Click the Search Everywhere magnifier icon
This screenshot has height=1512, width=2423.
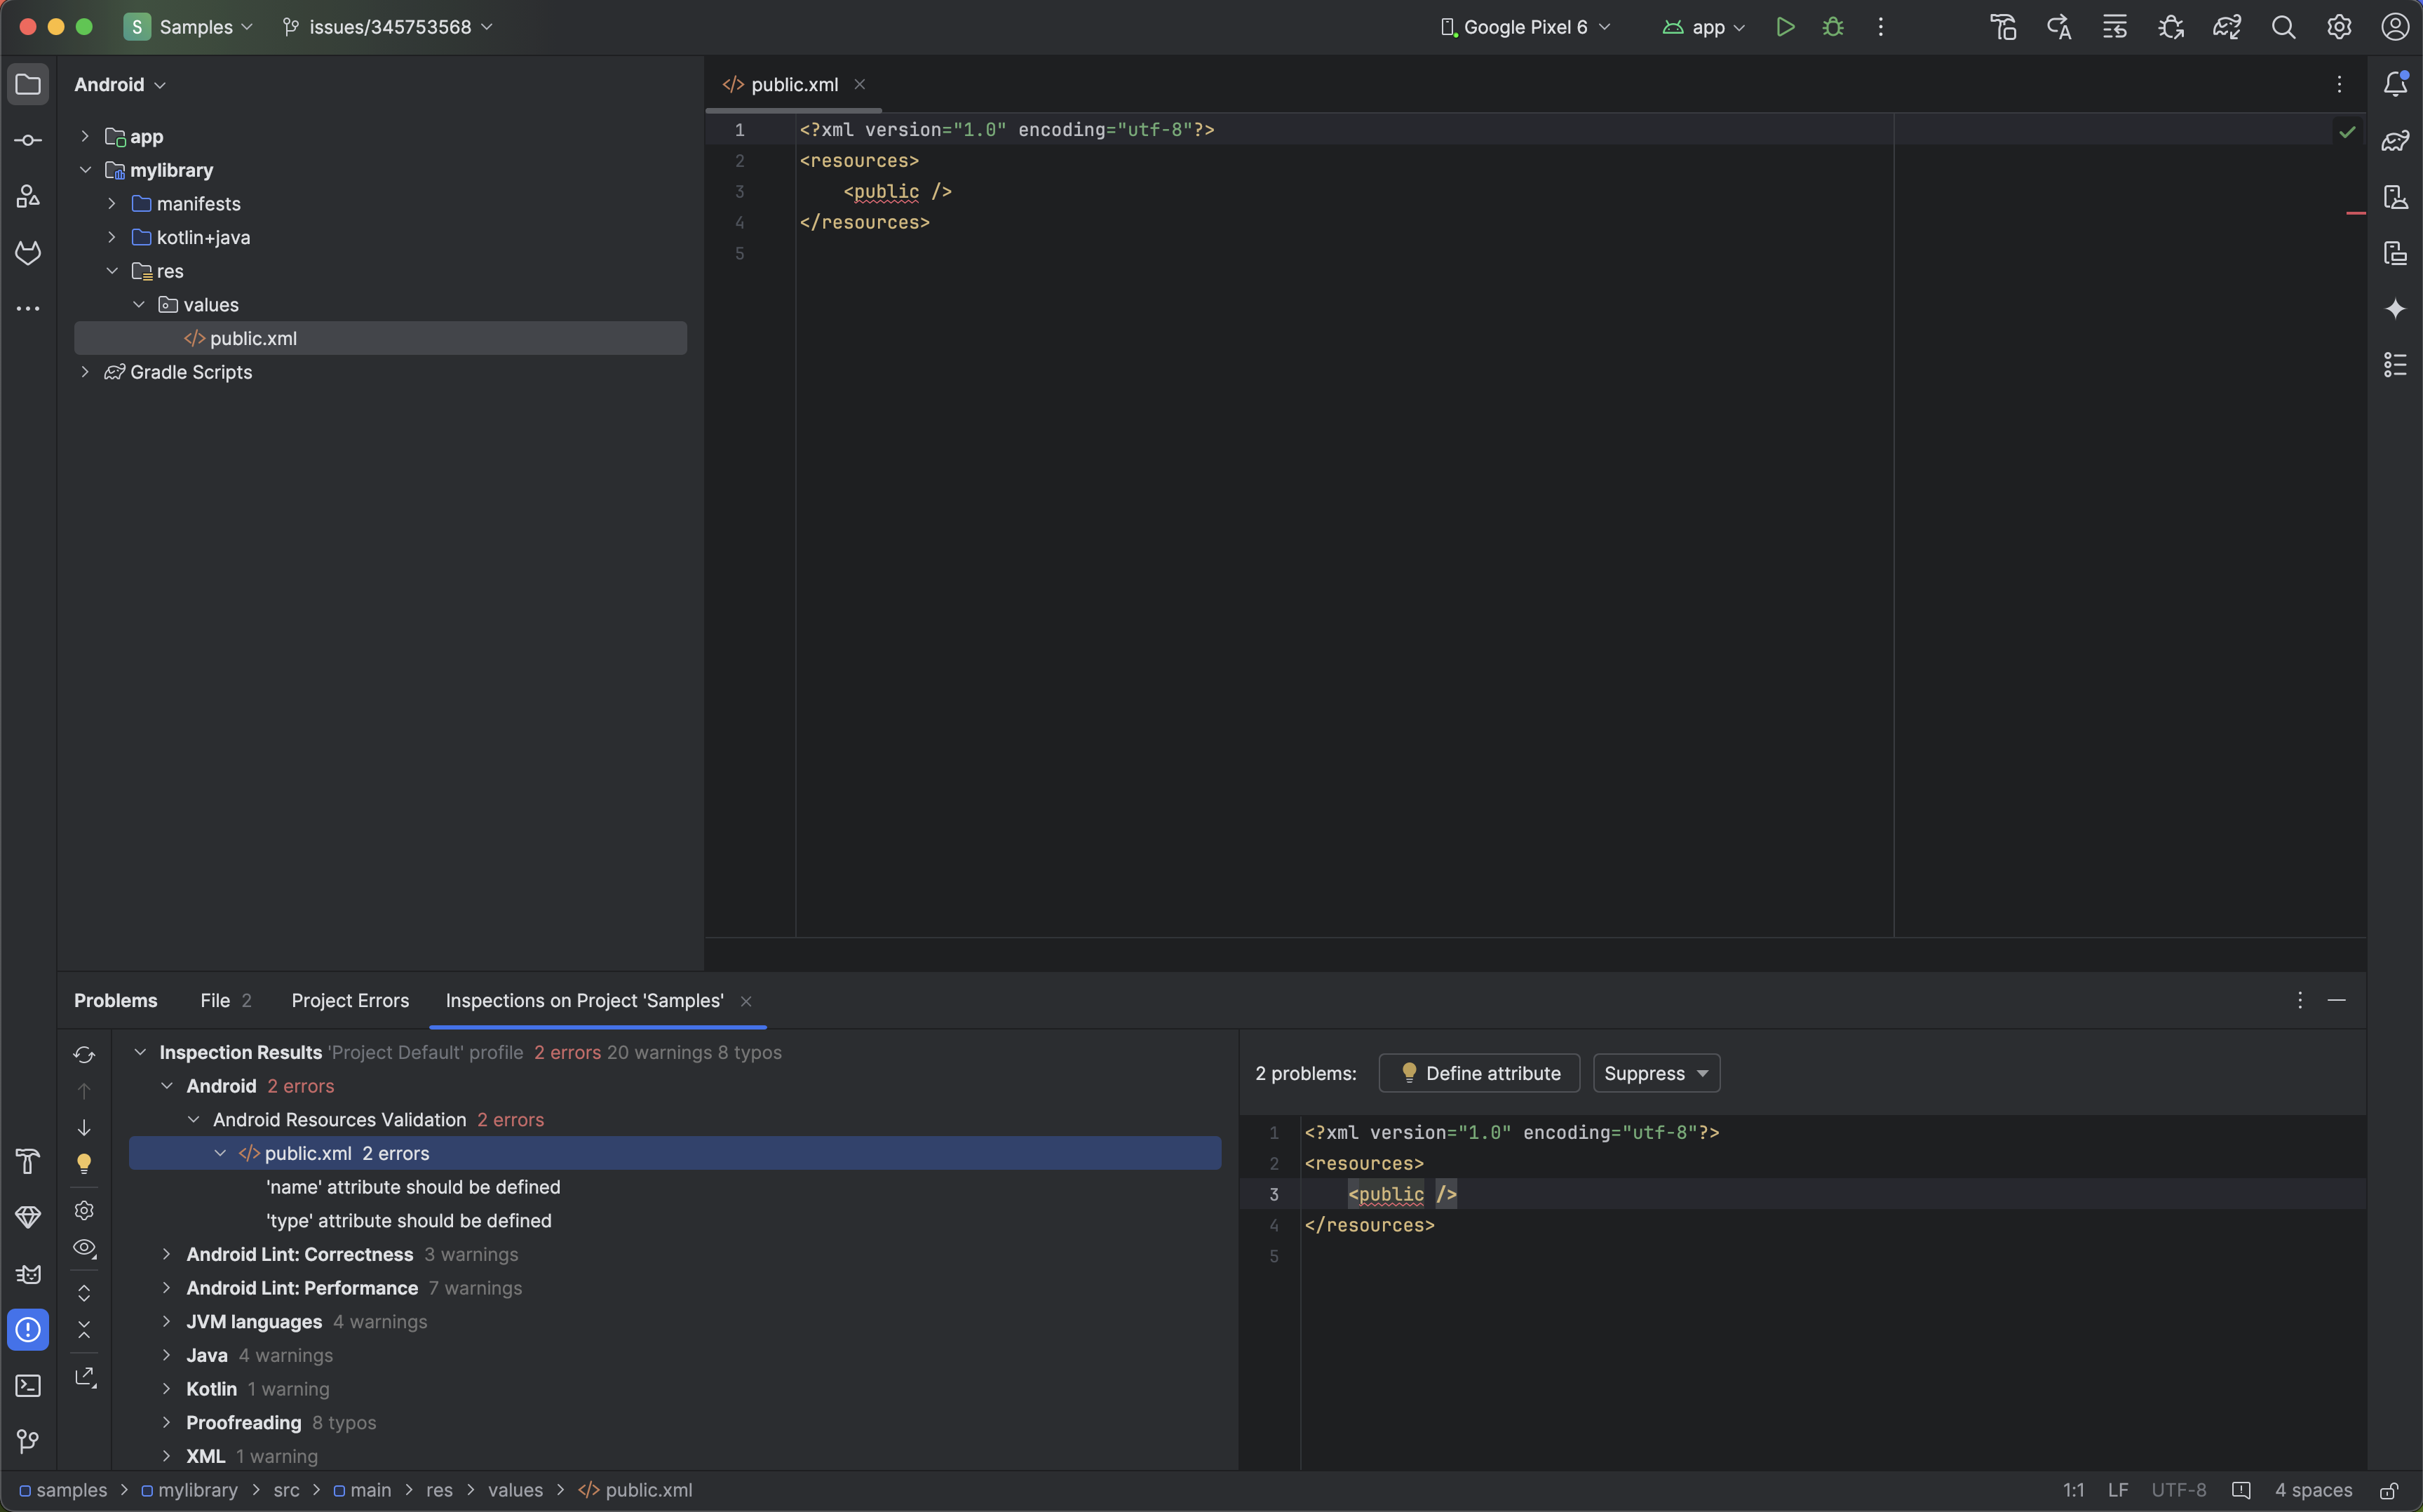(2283, 27)
